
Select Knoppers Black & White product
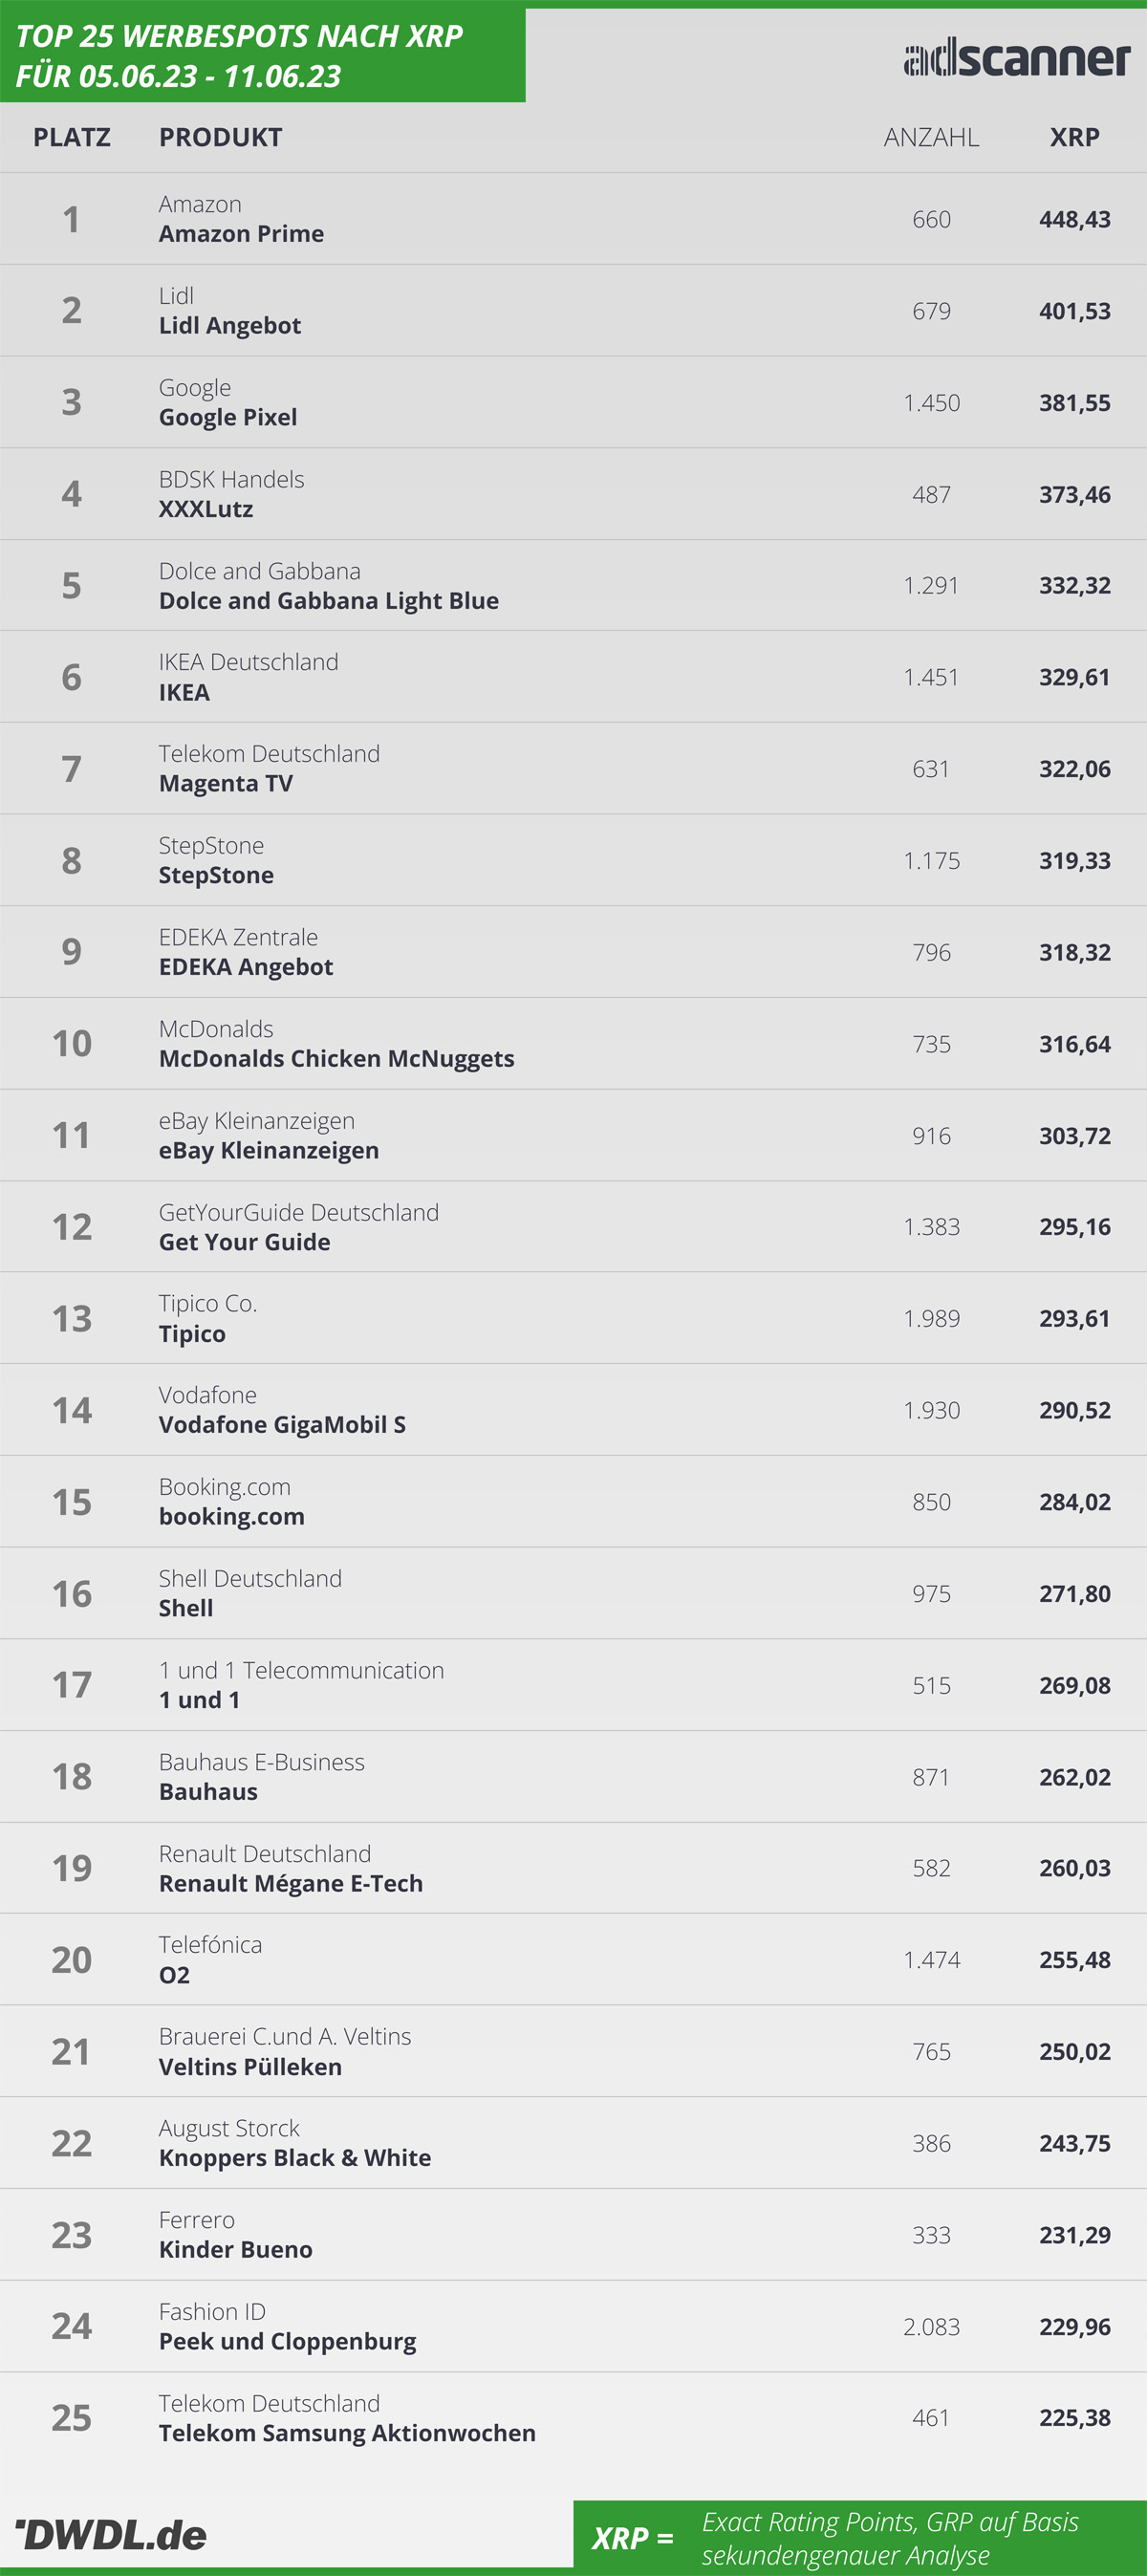click(295, 2158)
